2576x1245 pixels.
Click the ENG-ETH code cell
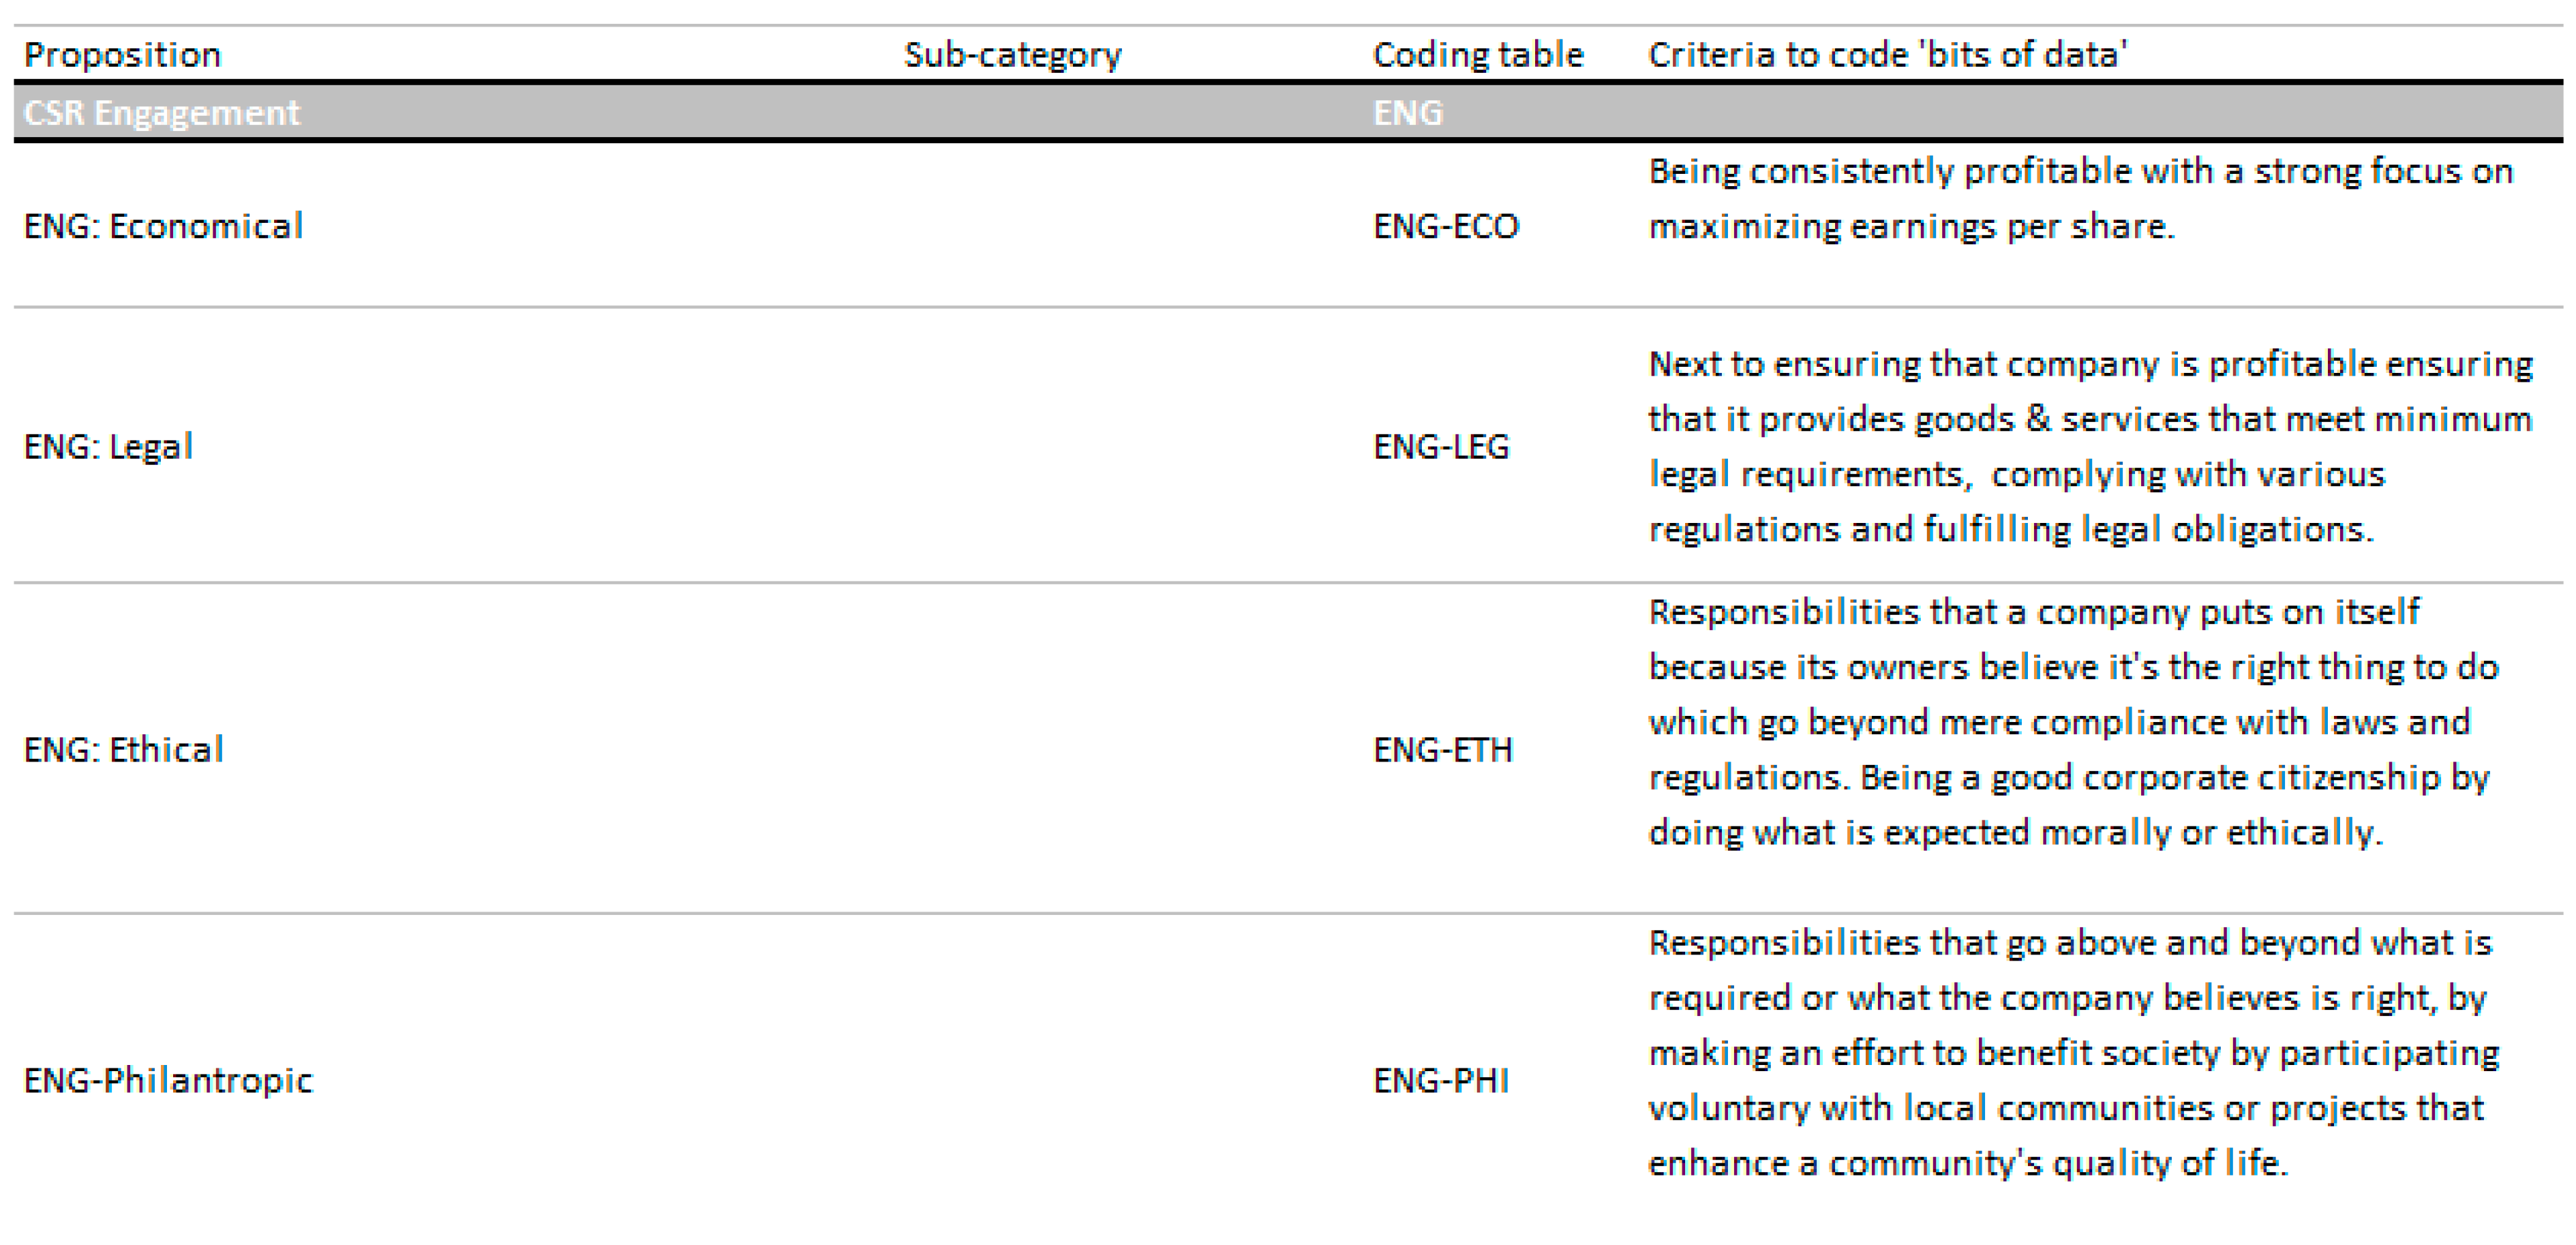[1442, 749]
